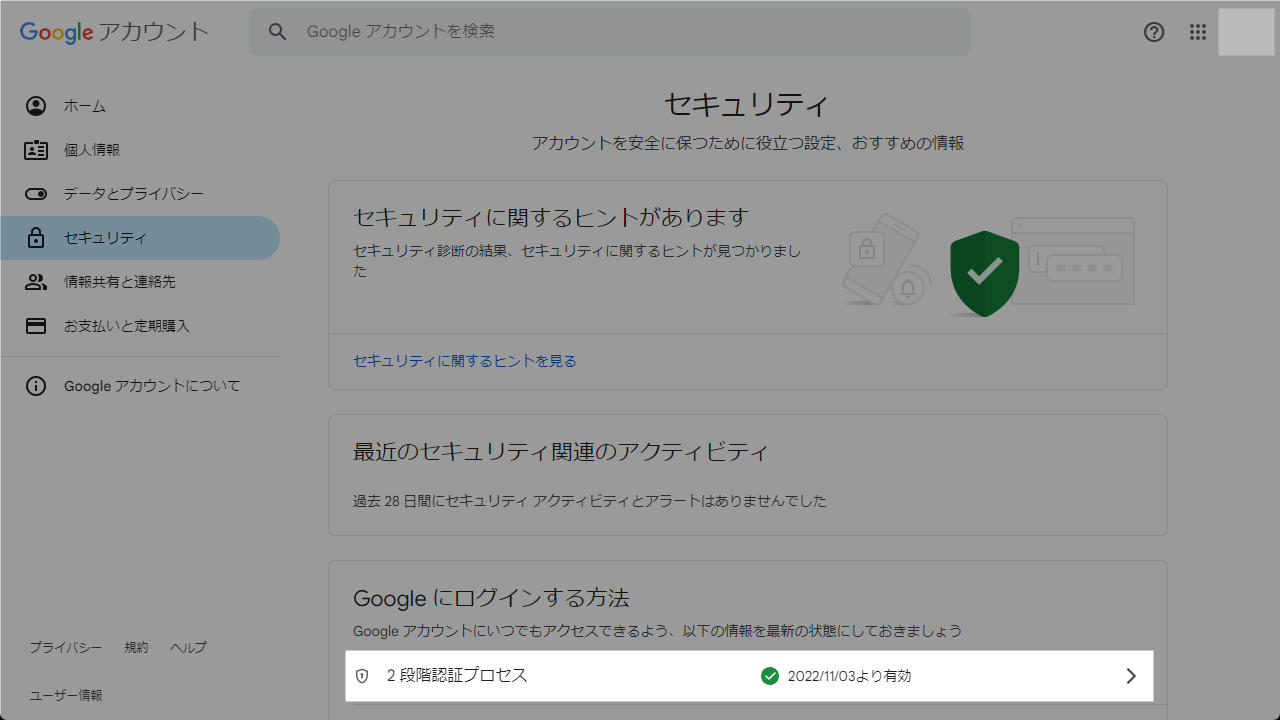Go to ホーム in sidebar

pyautogui.click(x=140, y=106)
